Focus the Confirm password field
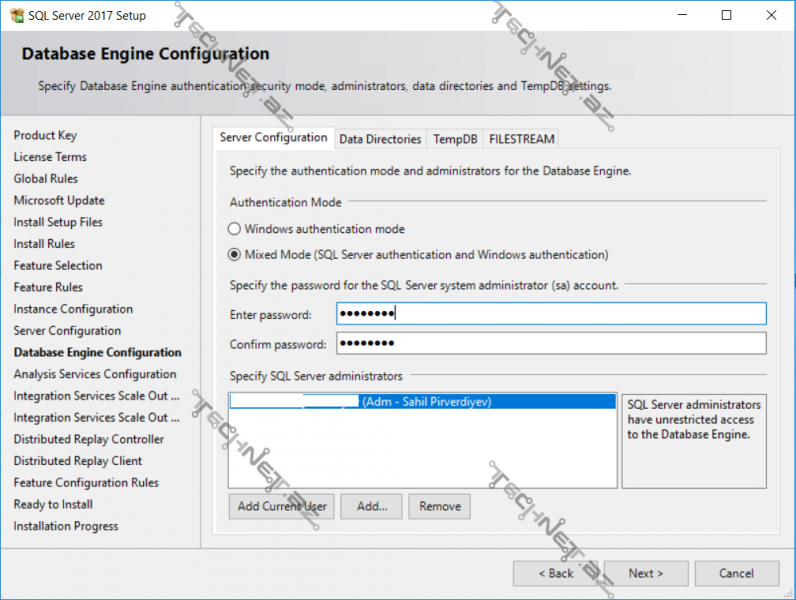 (x=550, y=344)
